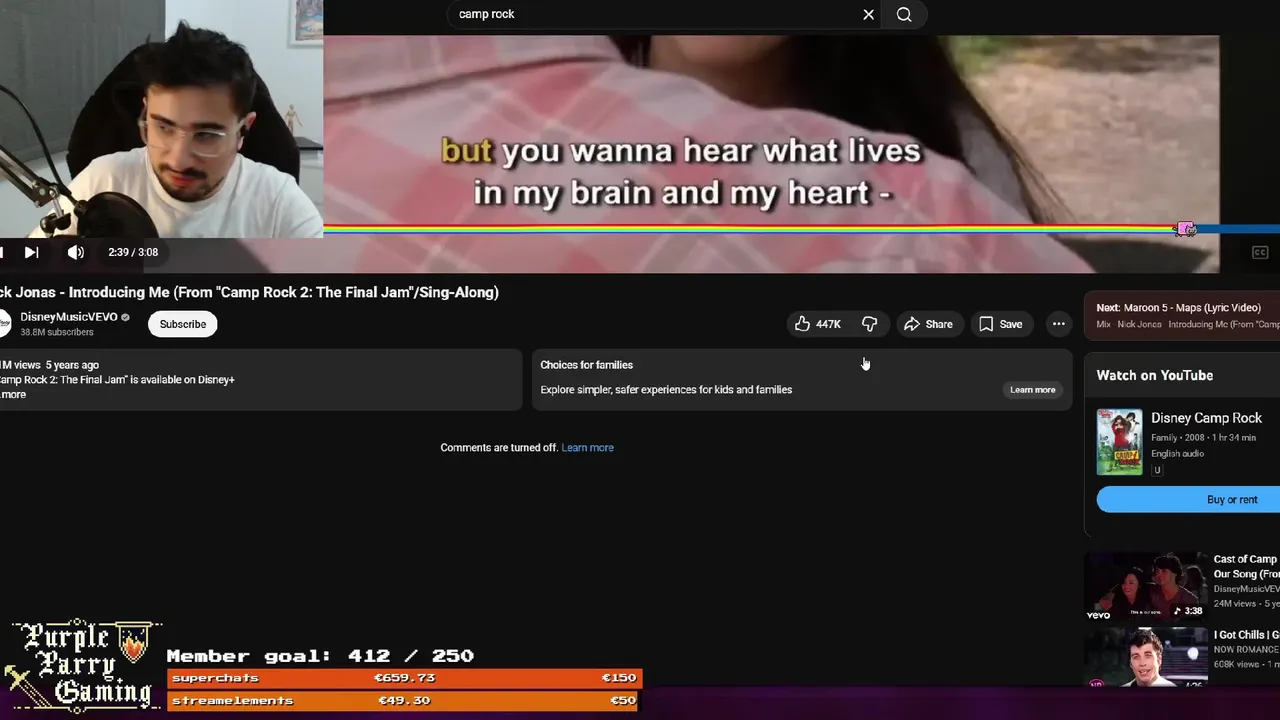
Task: Dislike the video with thumbs down
Action: click(869, 324)
